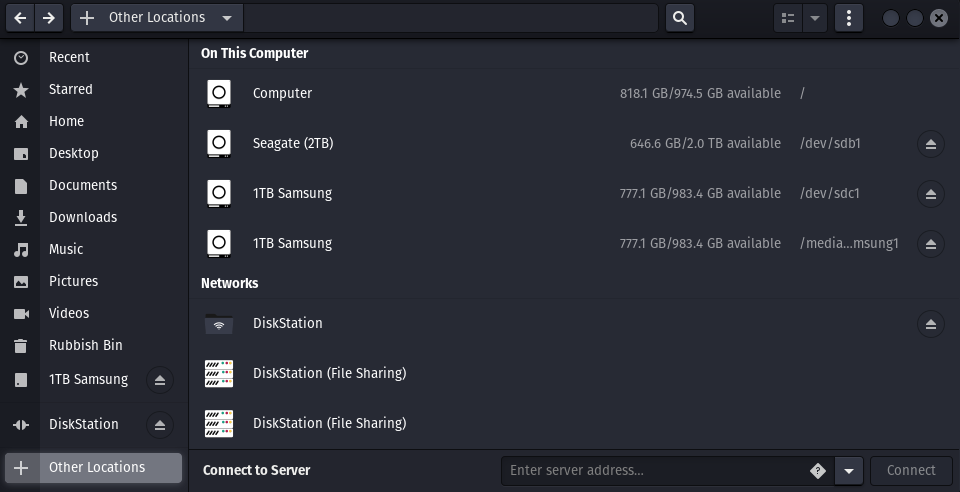Unmount 1TB Samsung from the sidebar
The image size is (960, 492).
click(160, 380)
